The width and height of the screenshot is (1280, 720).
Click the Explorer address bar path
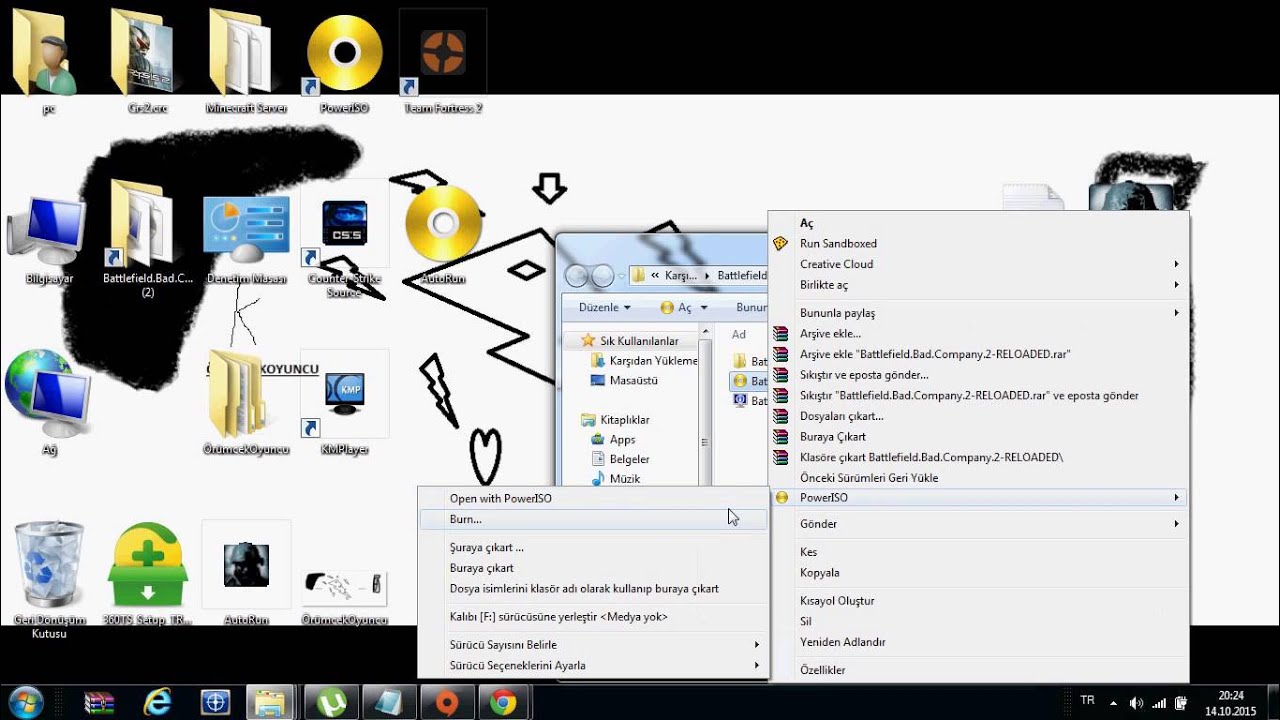pos(699,275)
